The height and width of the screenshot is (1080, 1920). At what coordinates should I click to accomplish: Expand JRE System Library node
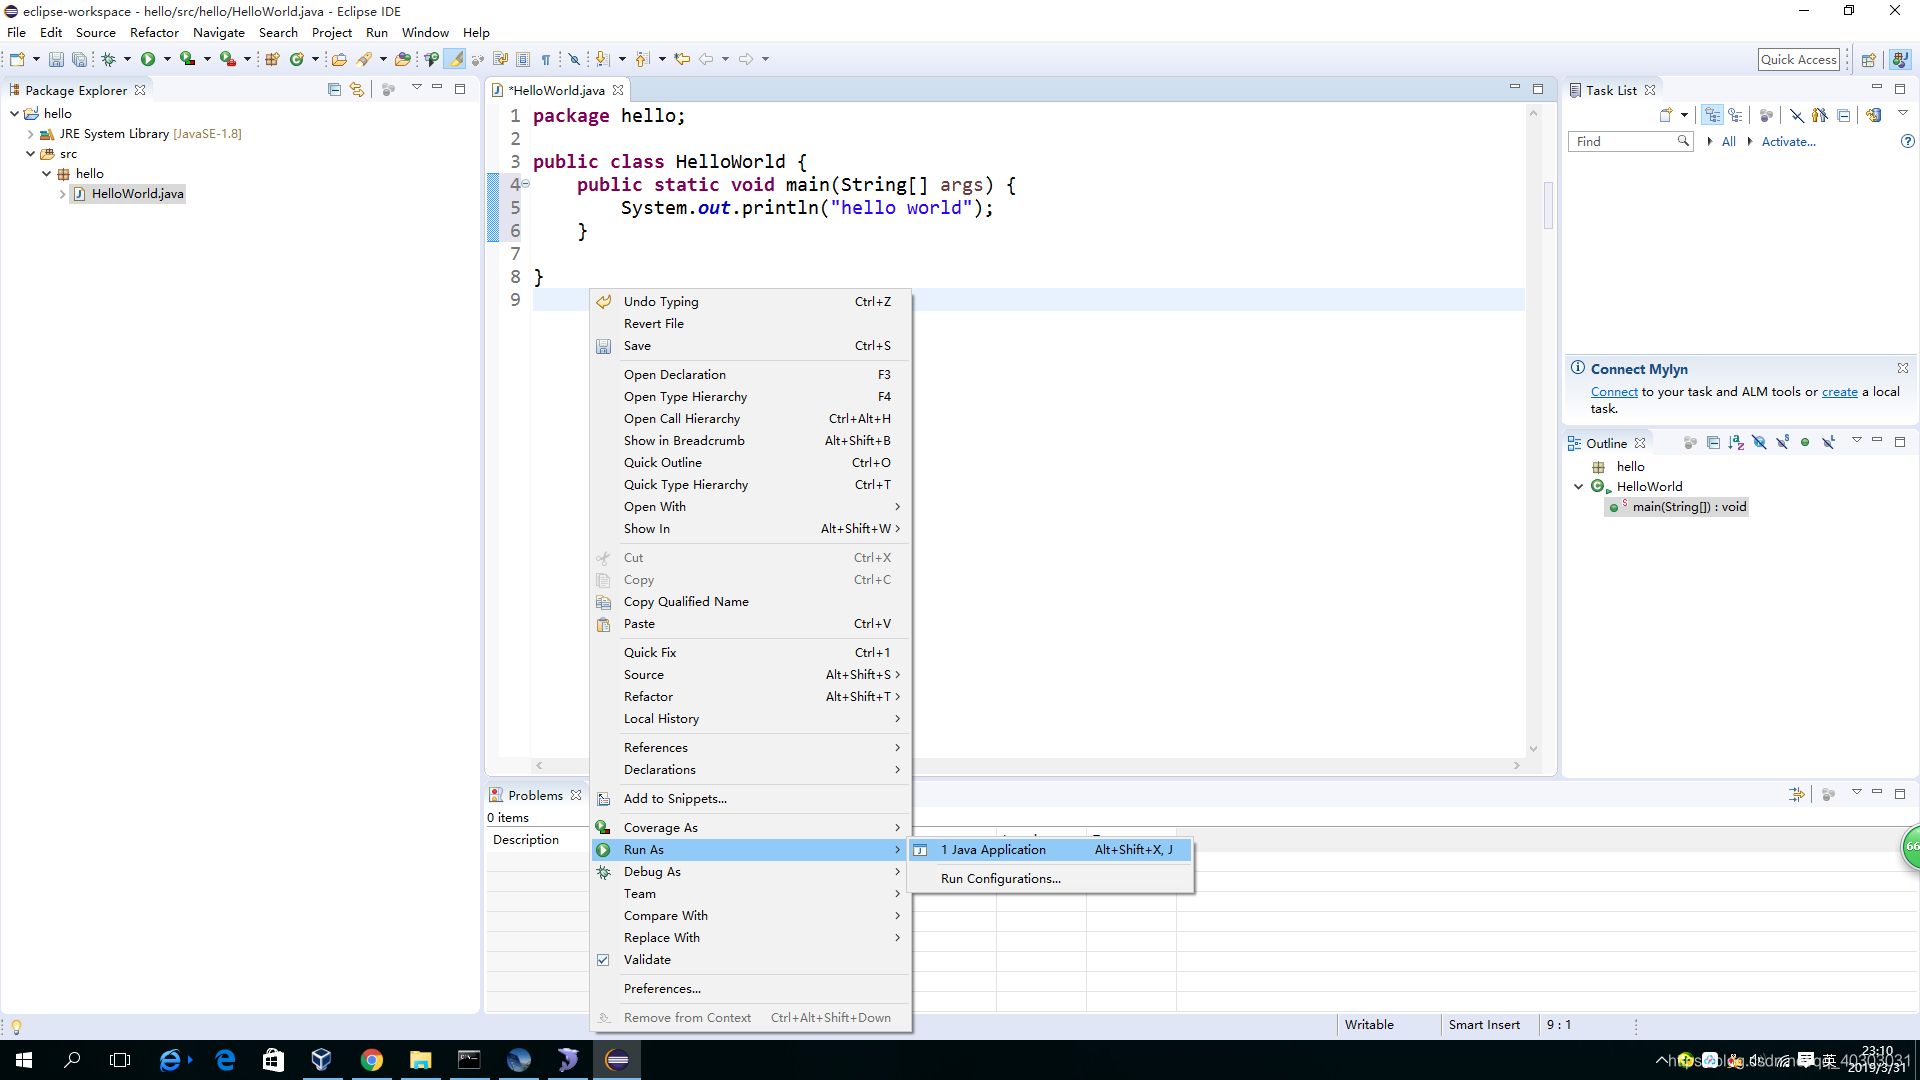pyautogui.click(x=30, y=133)
